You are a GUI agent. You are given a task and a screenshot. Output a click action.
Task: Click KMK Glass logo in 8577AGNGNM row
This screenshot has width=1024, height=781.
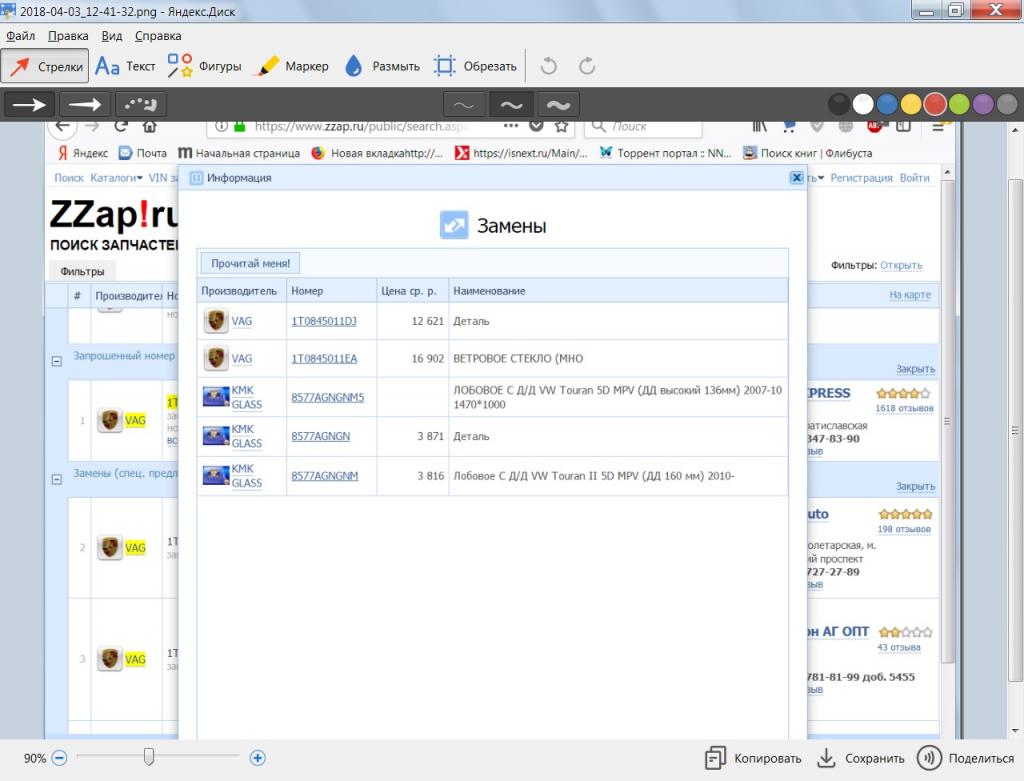216,476
